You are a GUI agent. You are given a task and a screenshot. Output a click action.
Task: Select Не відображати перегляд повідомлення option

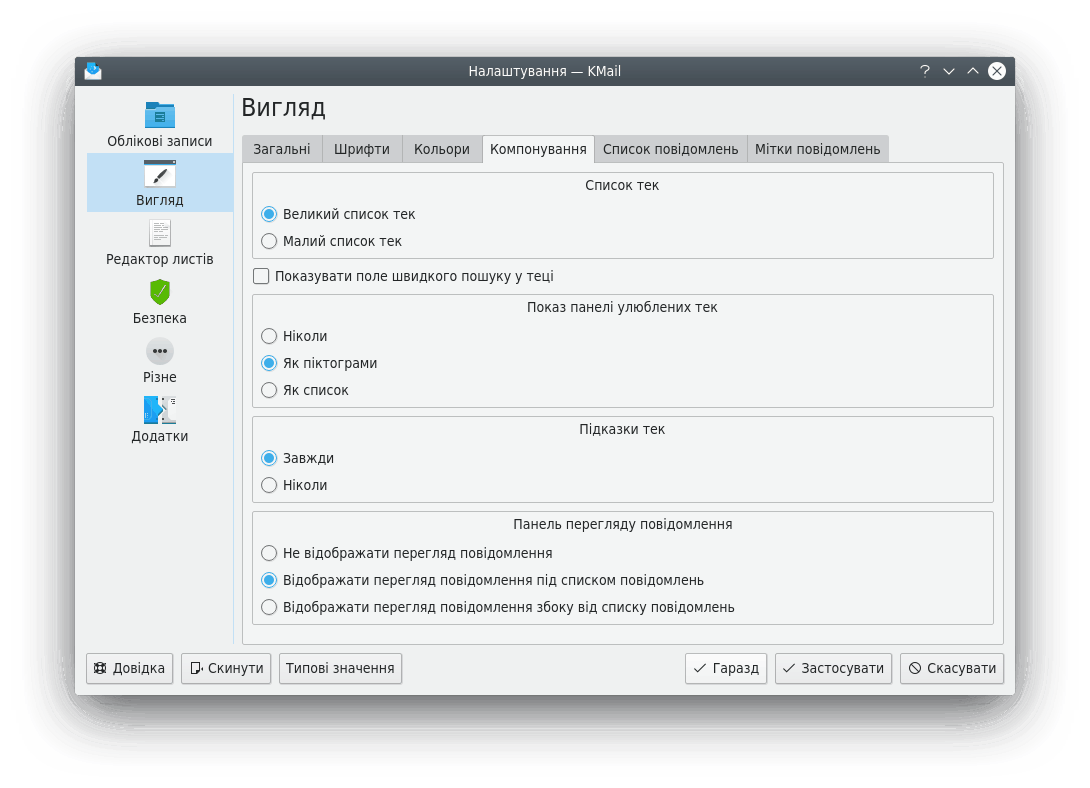(x=269, y=553)
